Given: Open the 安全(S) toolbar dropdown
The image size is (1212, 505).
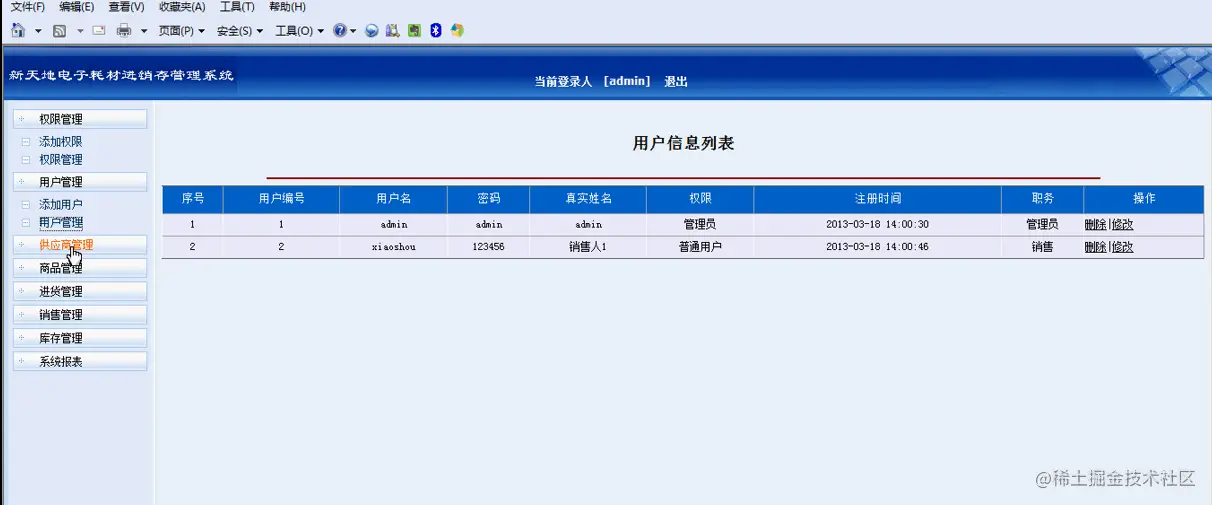Looking at the screenshot, I should pyautogui.click(x=240, y=31).
